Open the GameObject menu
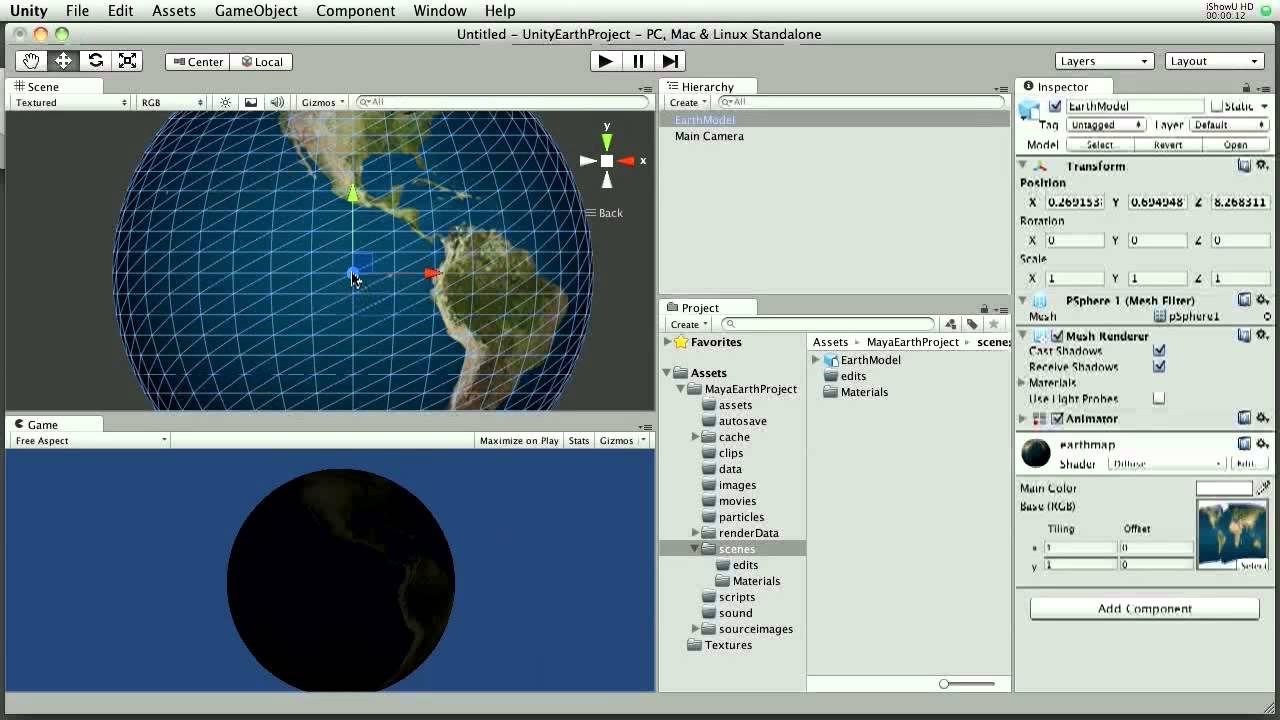 [x=256, y=11]
